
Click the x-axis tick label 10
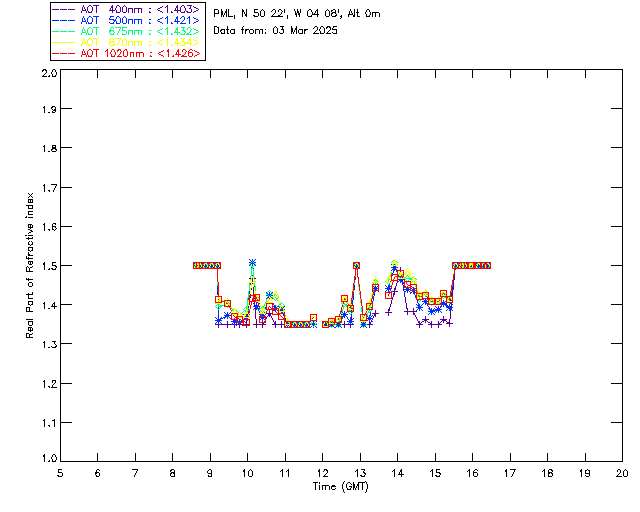[247, 473]
